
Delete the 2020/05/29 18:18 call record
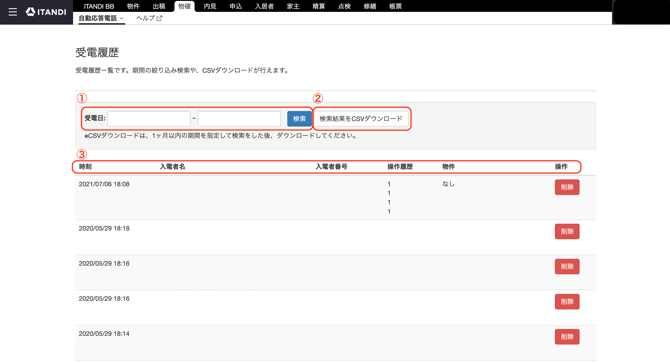coord(567,231)
